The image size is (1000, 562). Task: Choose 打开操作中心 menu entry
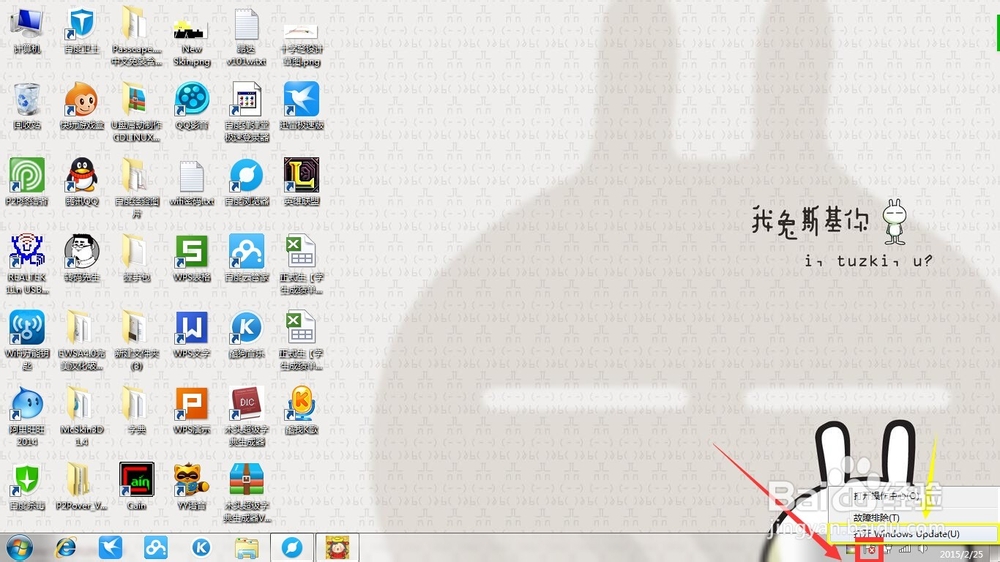click(x=887, y=496)
